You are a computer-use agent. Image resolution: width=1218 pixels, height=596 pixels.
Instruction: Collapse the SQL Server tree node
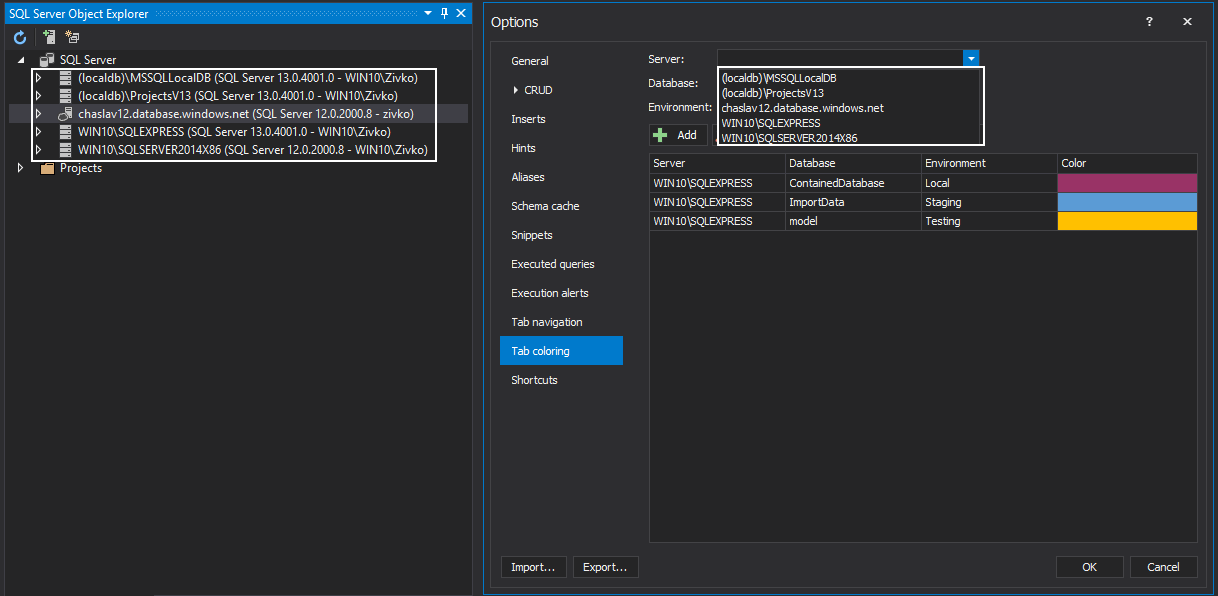pyautogui.click(x=22, y=58)
